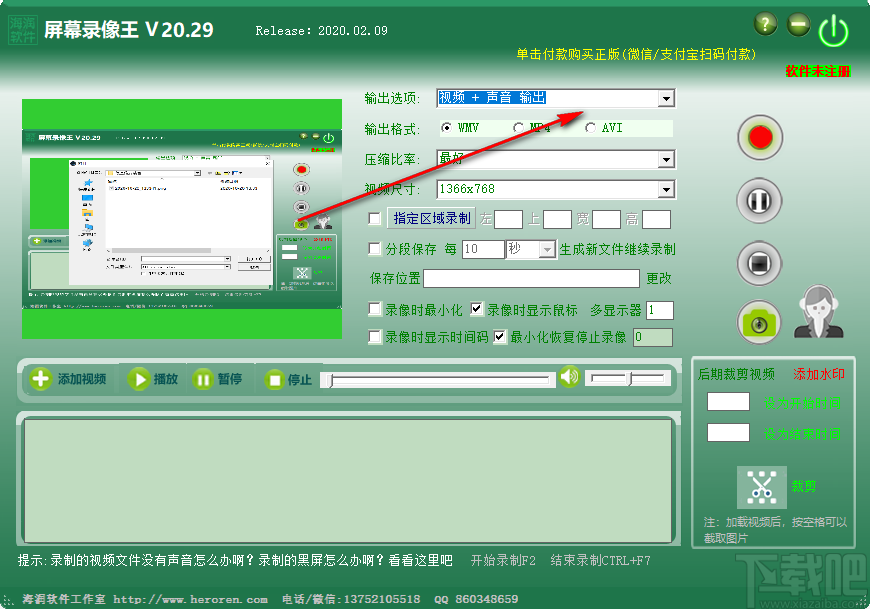Select AVI output format
The image size is (870, 609).
590,128
